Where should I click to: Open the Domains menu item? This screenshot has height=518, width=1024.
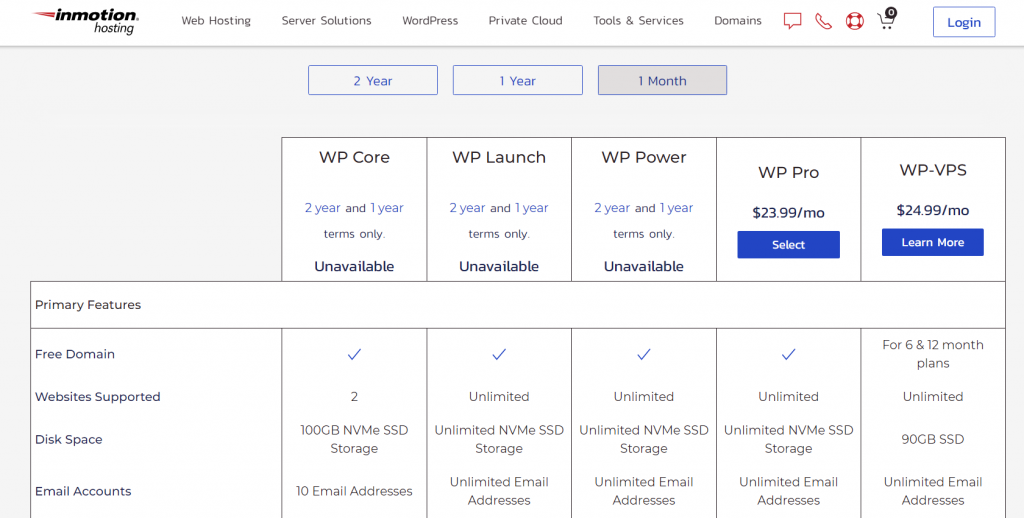pos(738,21)
